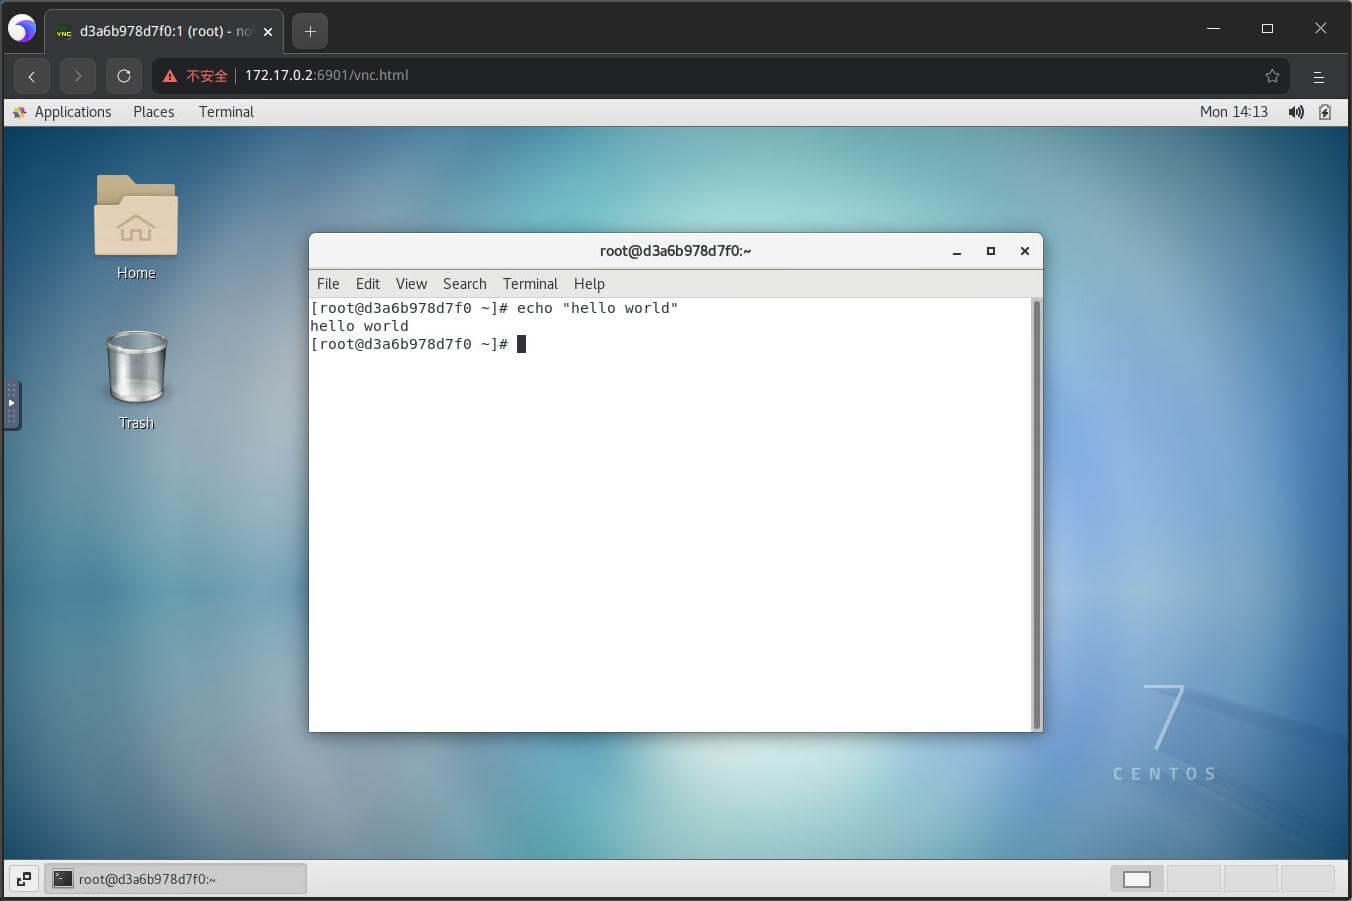Toggle the volume icon in the top panel

[1295, 111]
